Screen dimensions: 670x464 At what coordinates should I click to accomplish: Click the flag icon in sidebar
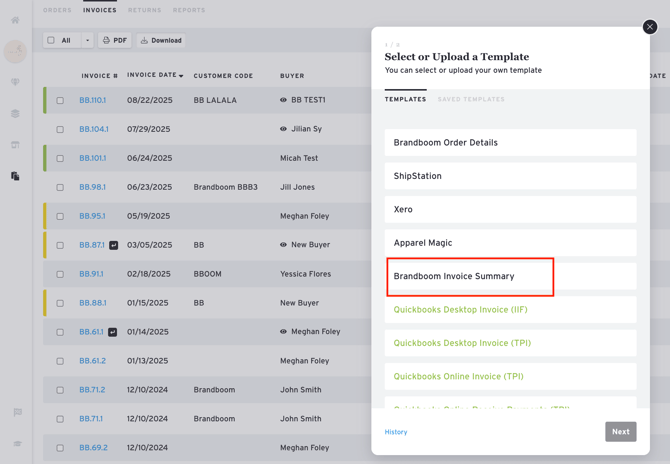pos(17,412)
